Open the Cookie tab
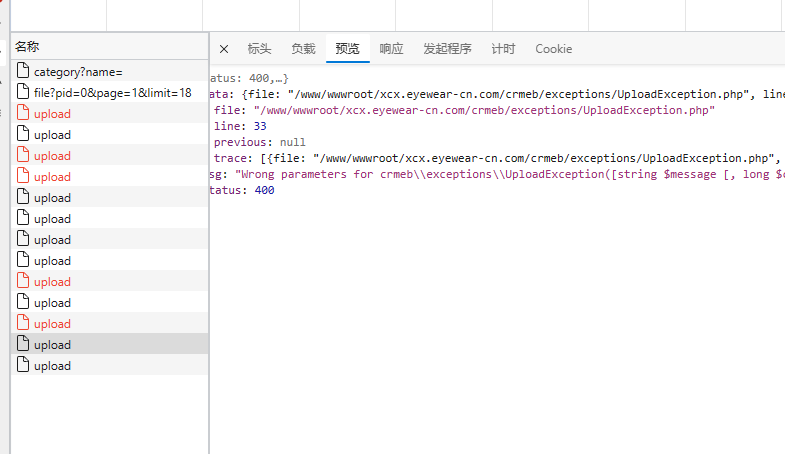The image size is (785, 454). [x=554, y=49]
